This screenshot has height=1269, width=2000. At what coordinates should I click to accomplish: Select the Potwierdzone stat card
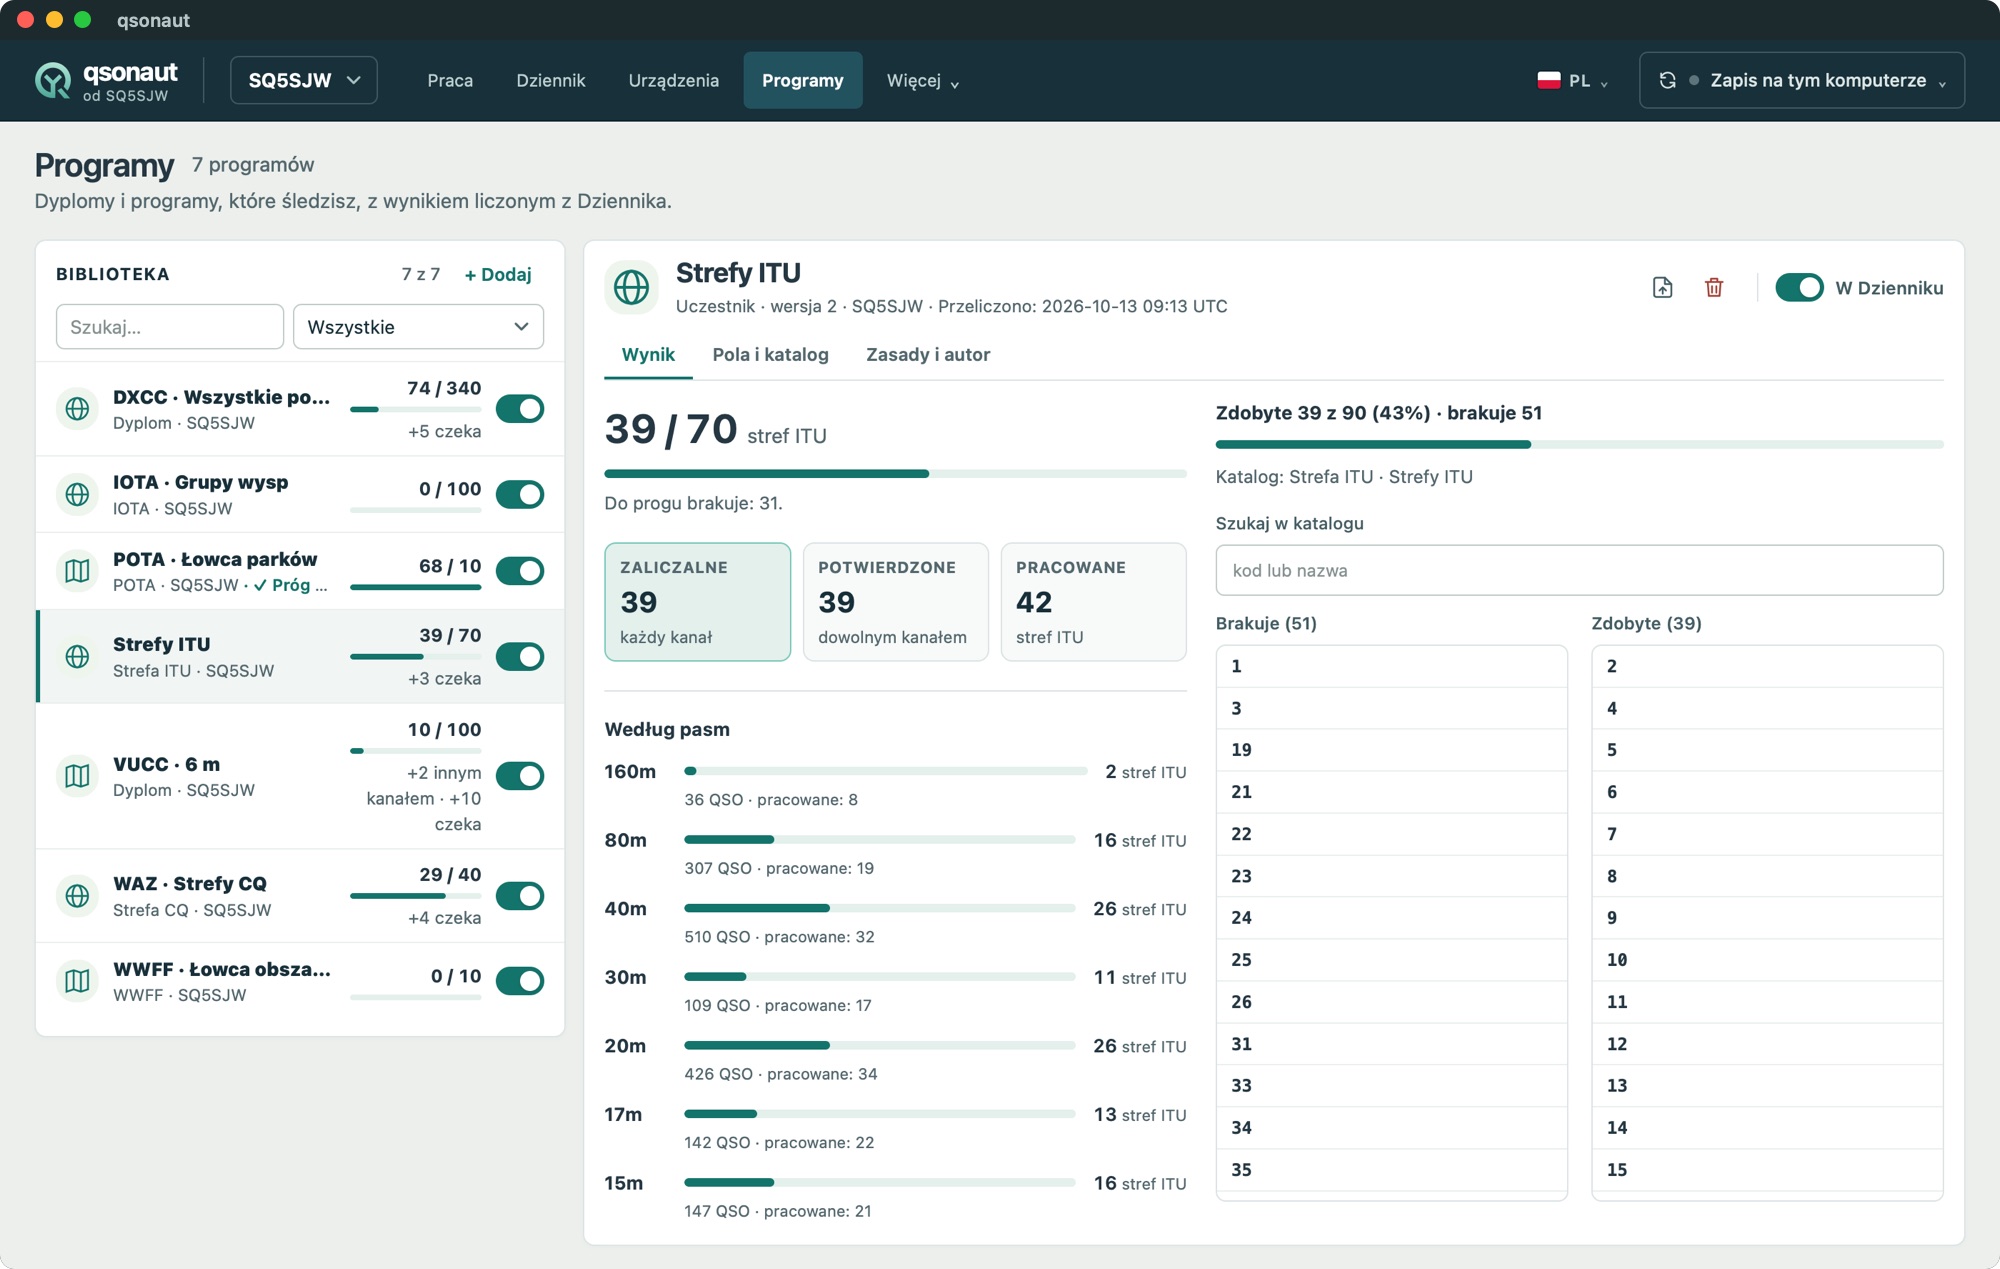coord(895,602)
